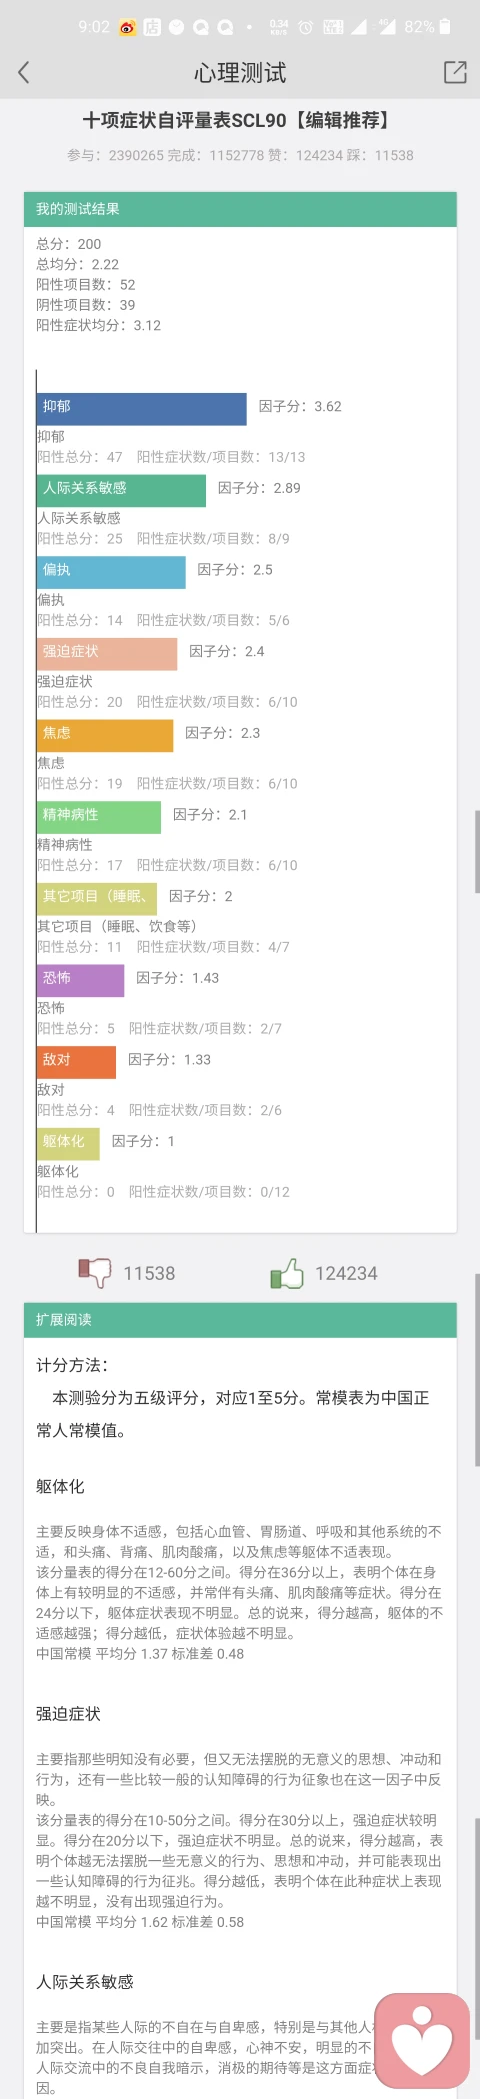Select the blue 抑郁 factor bar
The image size is (480, 2099).
(141, 408)
